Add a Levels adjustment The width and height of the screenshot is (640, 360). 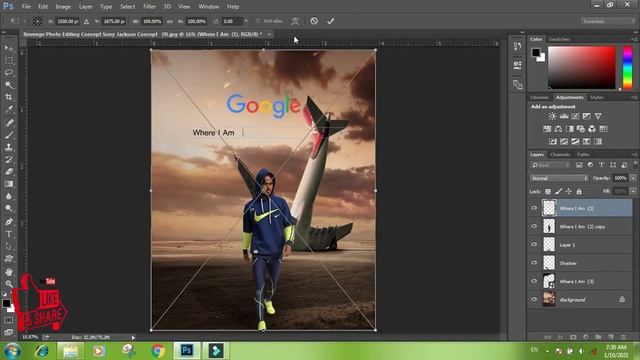pos(564,116)
